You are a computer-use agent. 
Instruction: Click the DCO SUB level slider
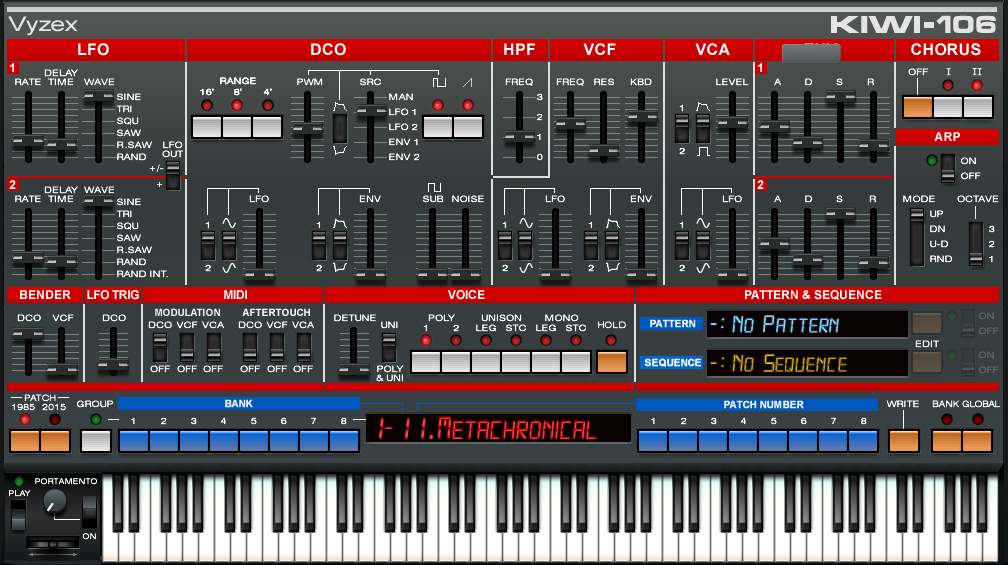[x=432, y=244]
